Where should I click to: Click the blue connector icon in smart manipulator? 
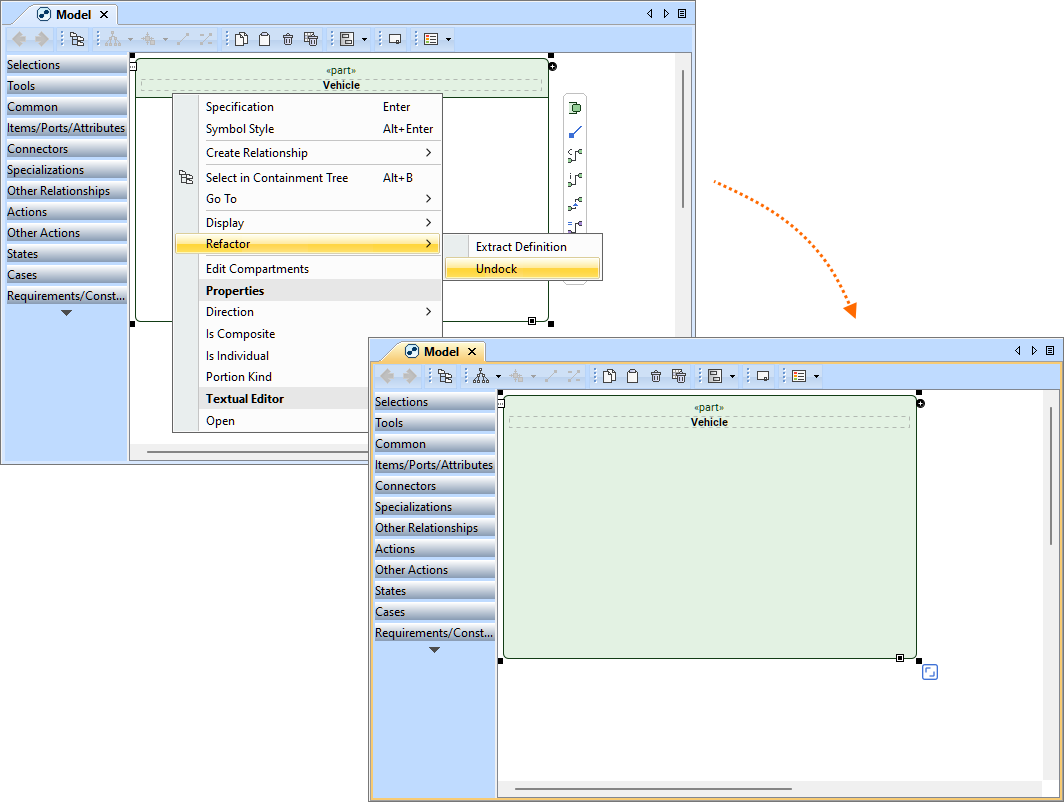[575, 132]
